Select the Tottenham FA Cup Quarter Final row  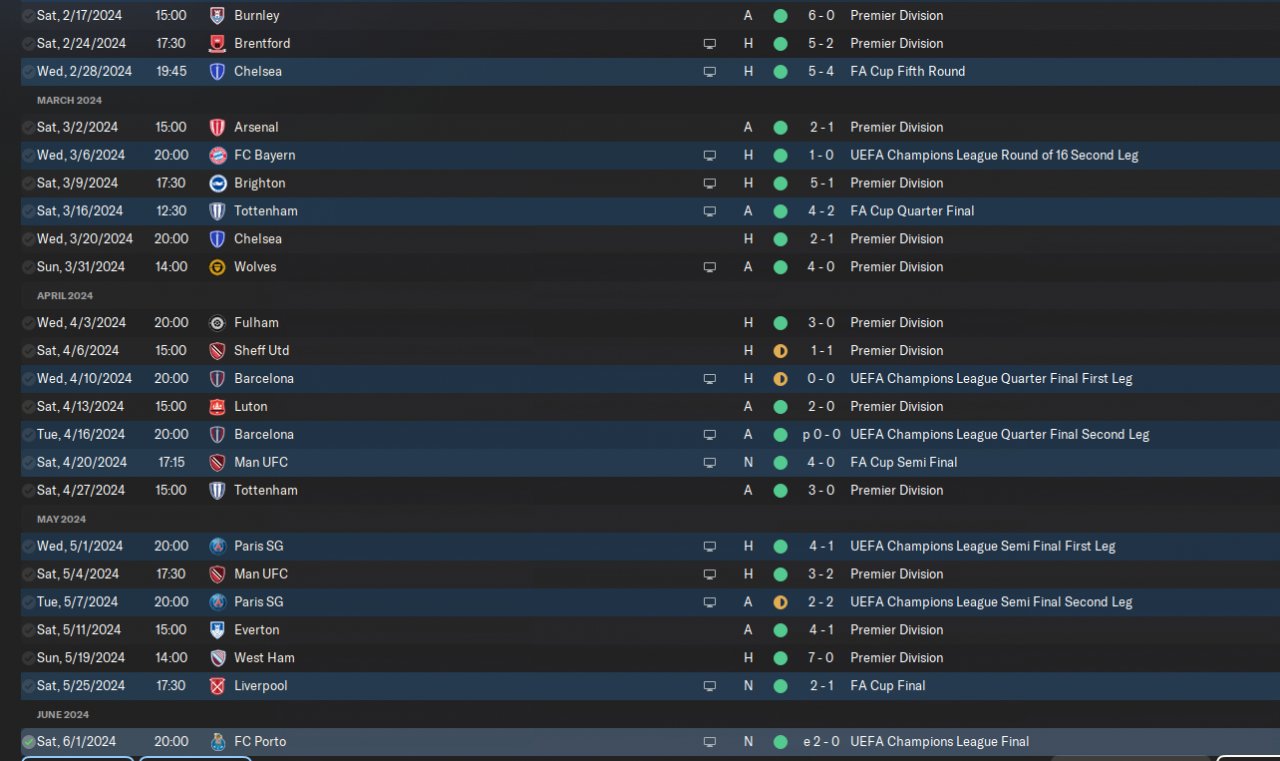pyautogui.click(x=650, y=211)
